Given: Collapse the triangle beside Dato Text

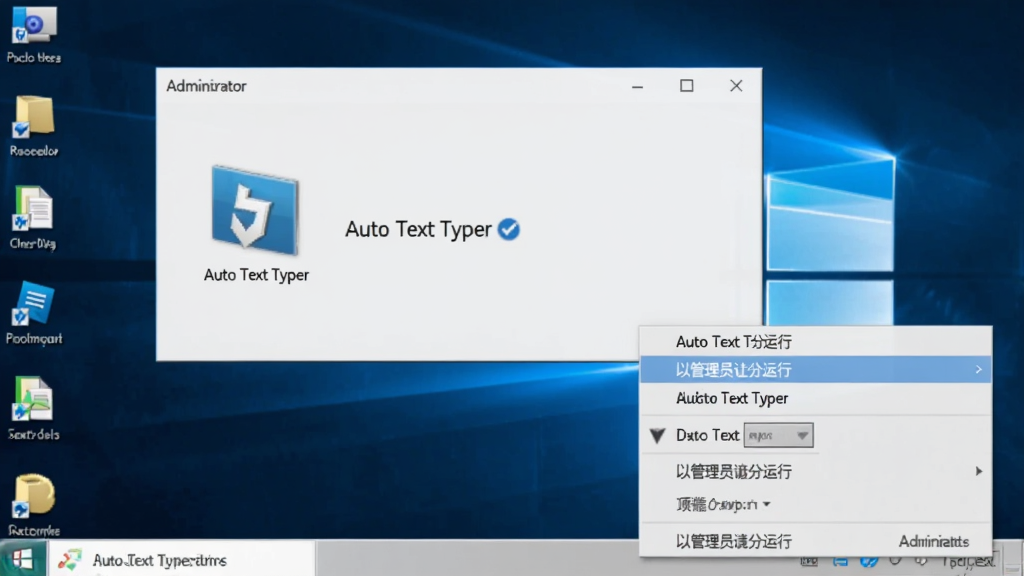Looking at the screenshot, I should pos(658,436).
